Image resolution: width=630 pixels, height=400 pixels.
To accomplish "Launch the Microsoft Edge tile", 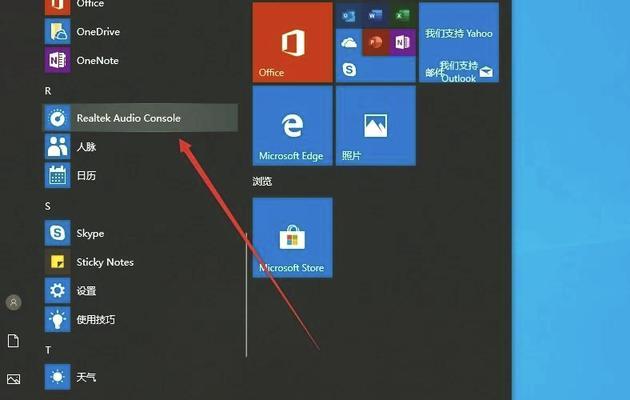I will [292, 126].
